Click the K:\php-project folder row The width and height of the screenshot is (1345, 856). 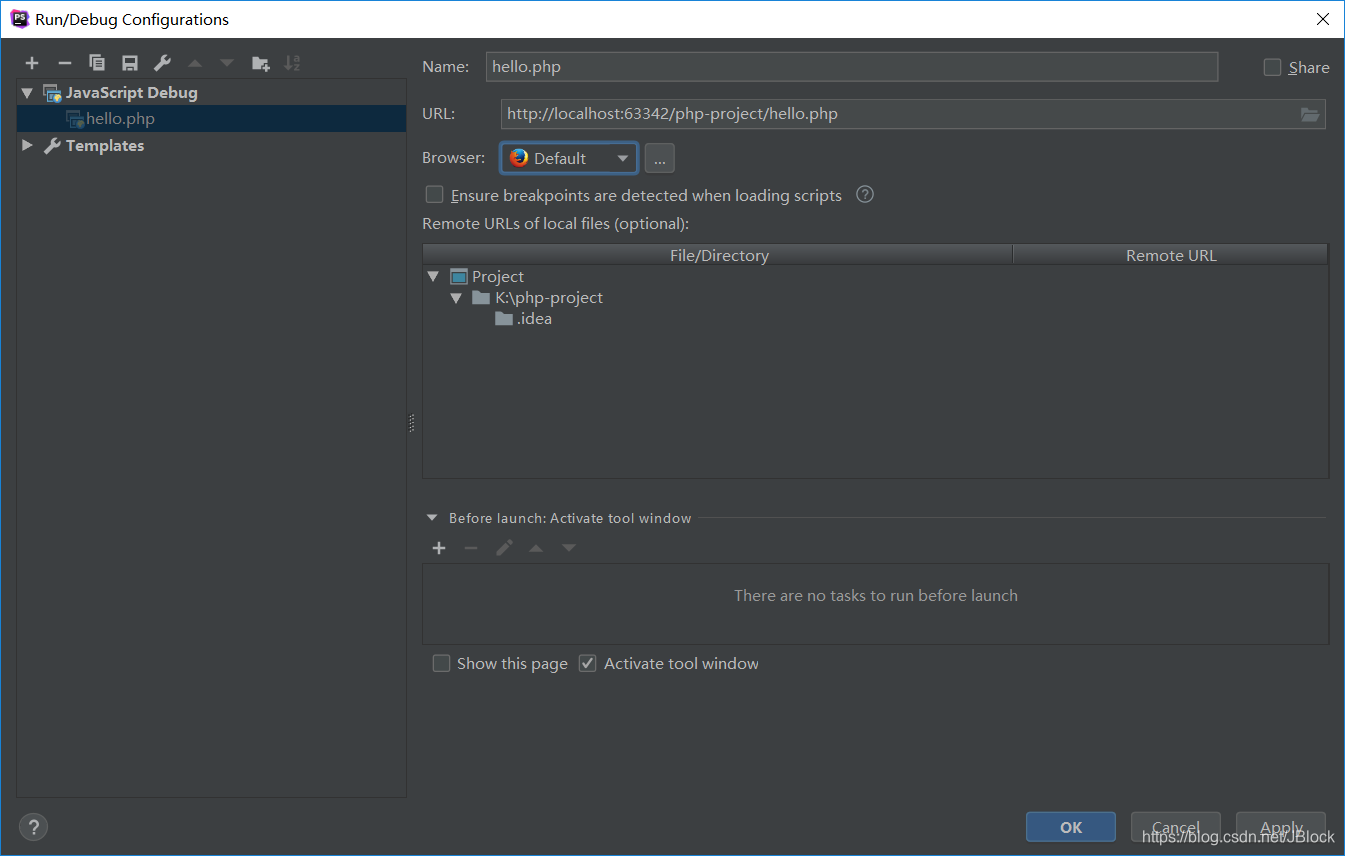tap(875, 298)
